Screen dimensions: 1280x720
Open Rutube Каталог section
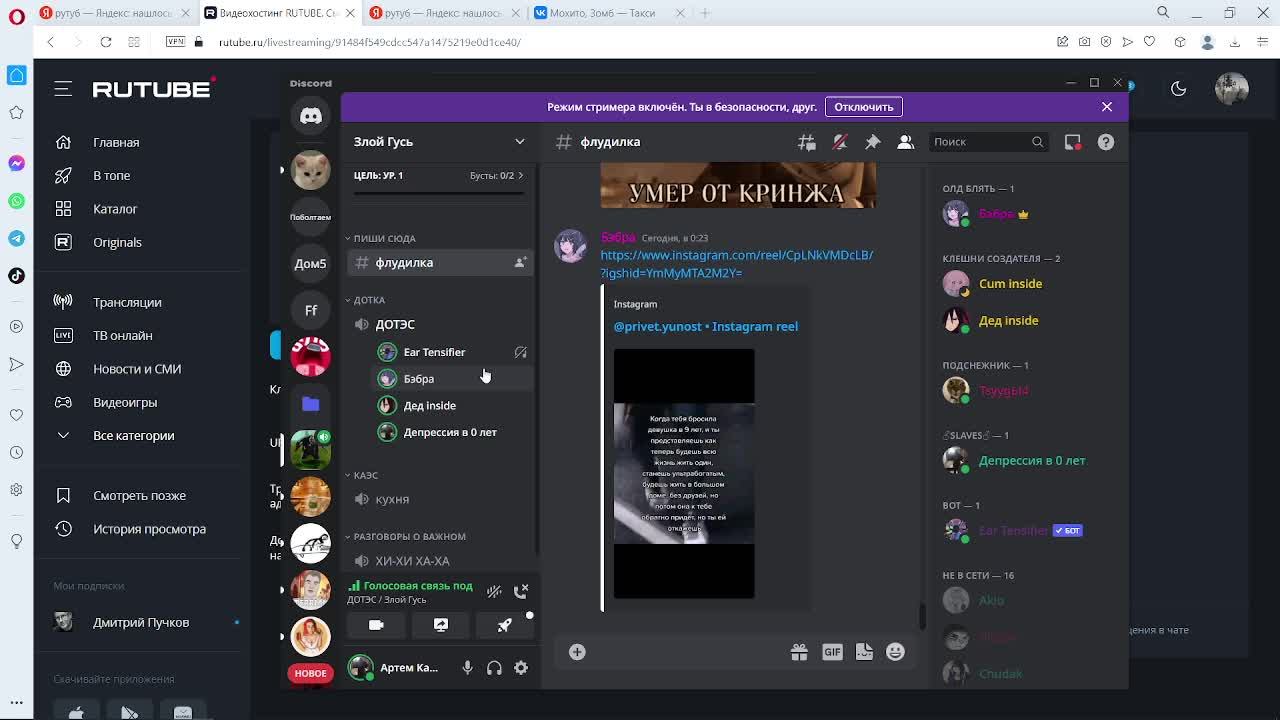[x=115, y=209]
